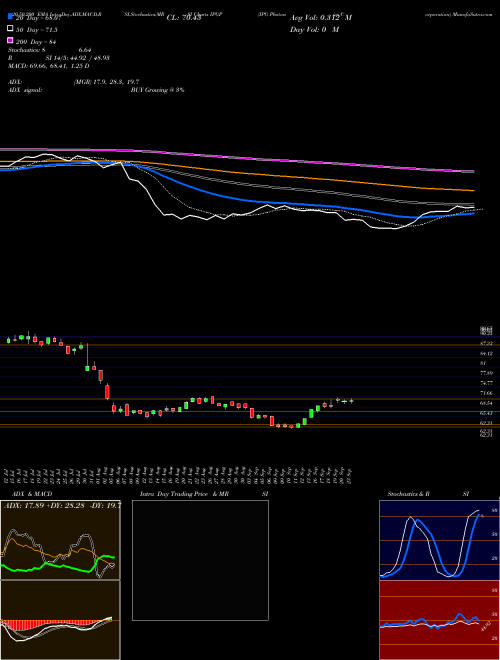Click the 'ADX: 17.89 +DY: 28.28 -DY: 19.7' title
Screen dimensions: 500x660
pos(63,505)
